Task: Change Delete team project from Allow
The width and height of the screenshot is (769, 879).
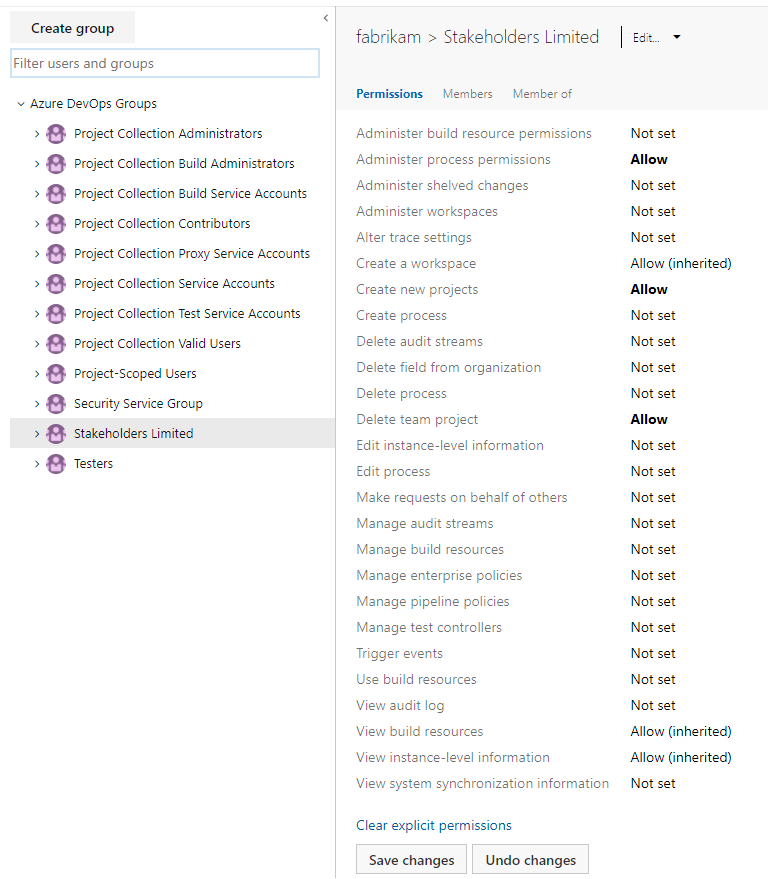Action: (x=648, y=419)
